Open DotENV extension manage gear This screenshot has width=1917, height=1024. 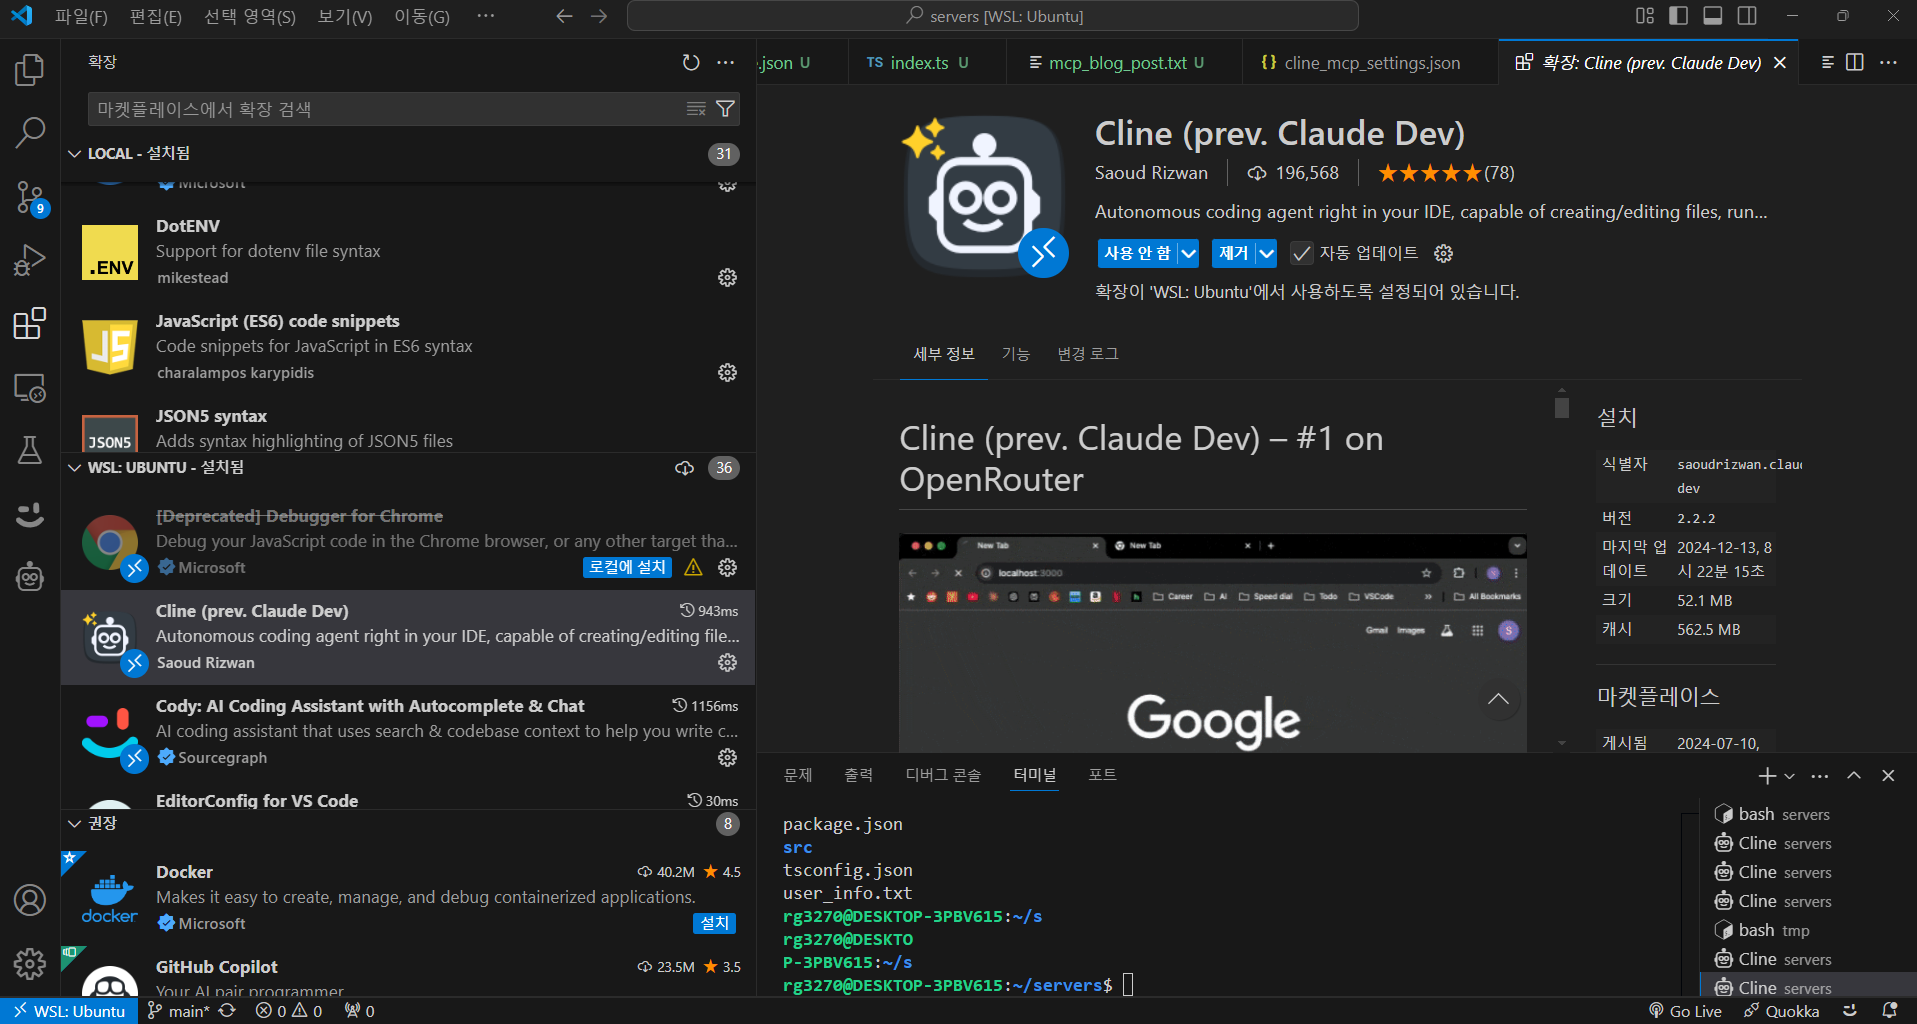click(728, 277)
